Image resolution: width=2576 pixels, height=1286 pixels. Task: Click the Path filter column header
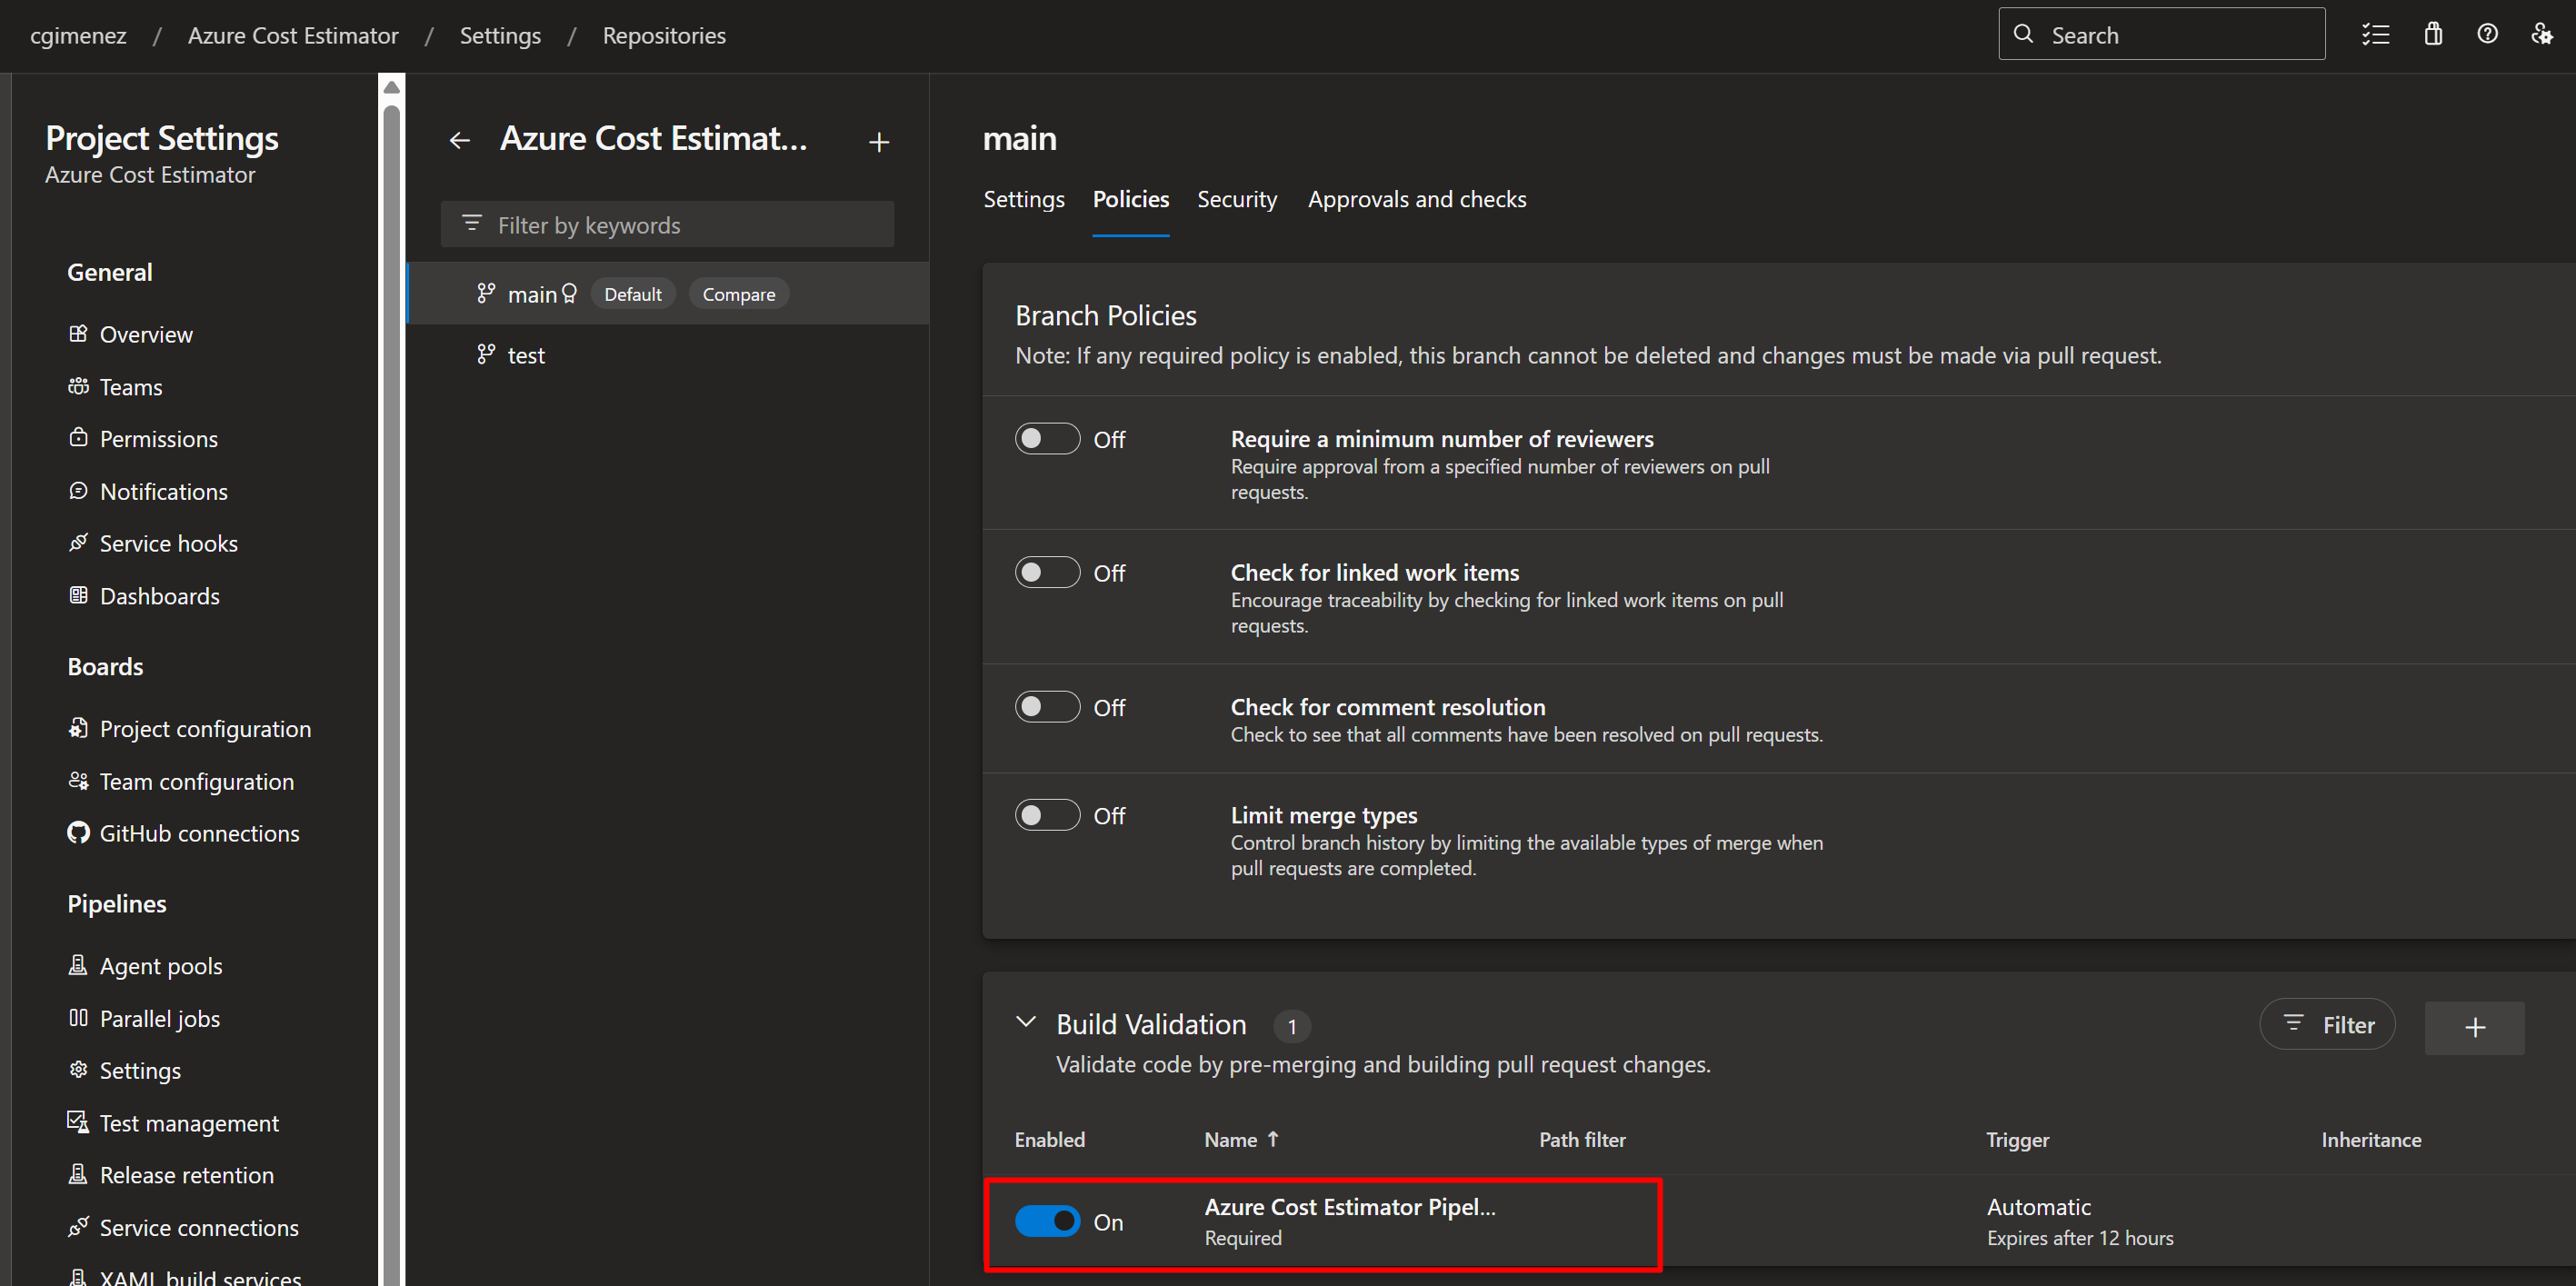1582,1139
